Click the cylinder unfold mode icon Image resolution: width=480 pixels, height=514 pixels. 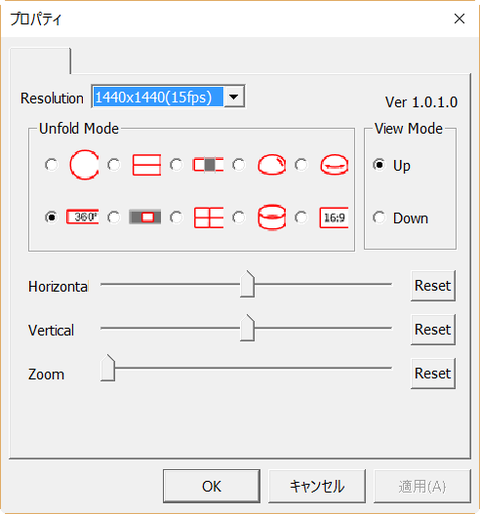coord(272,217)
